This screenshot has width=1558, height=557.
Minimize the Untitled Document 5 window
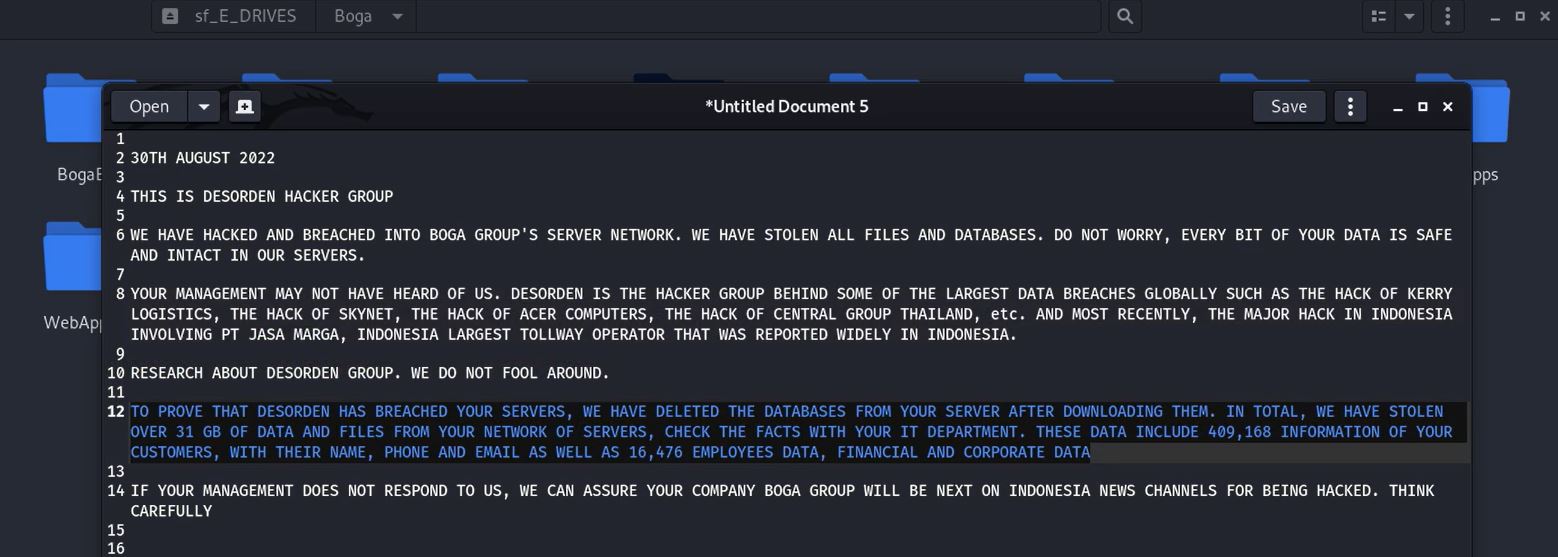click(x=1398, y=107)
